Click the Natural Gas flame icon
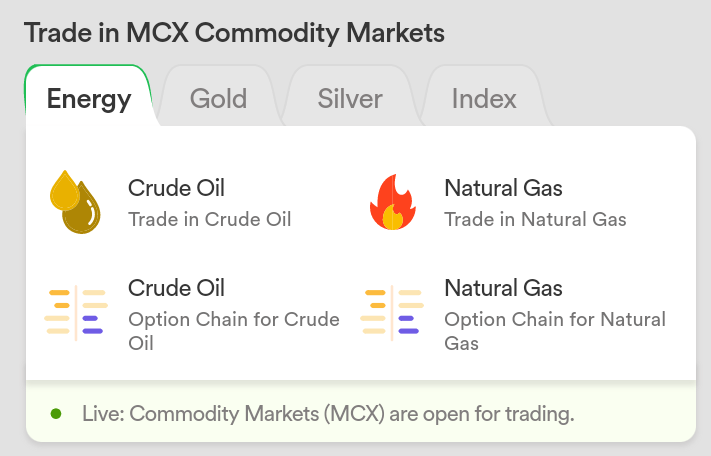 pos(393,202)
